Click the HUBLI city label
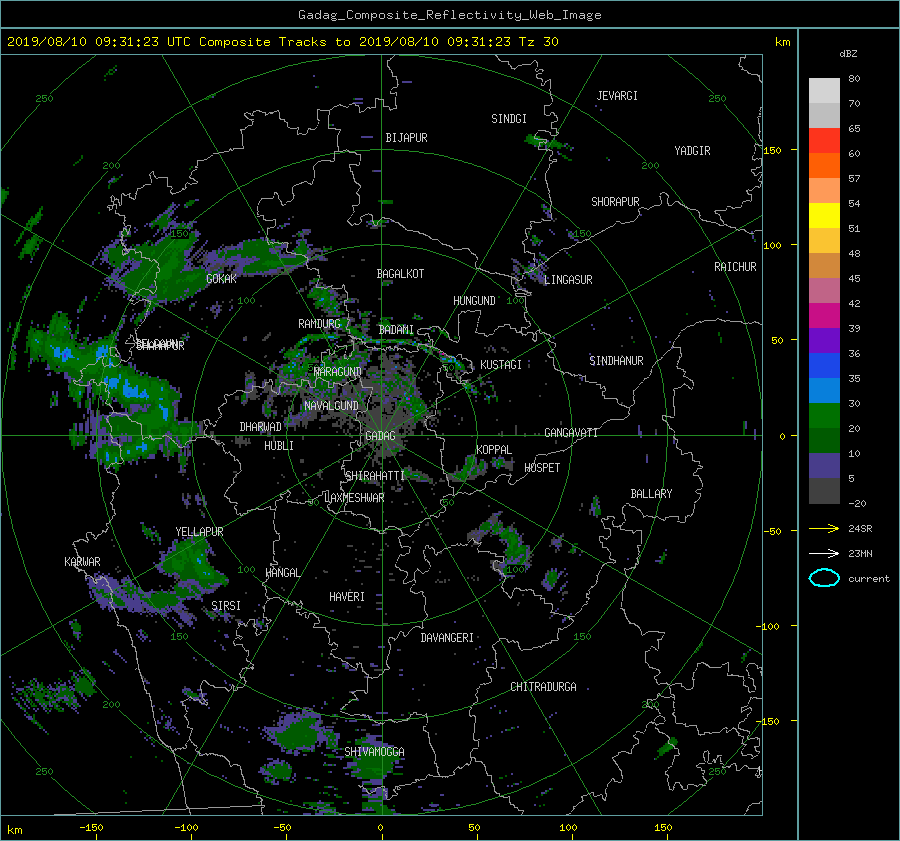This screenshot has width=900, height=841. [279, 446]
